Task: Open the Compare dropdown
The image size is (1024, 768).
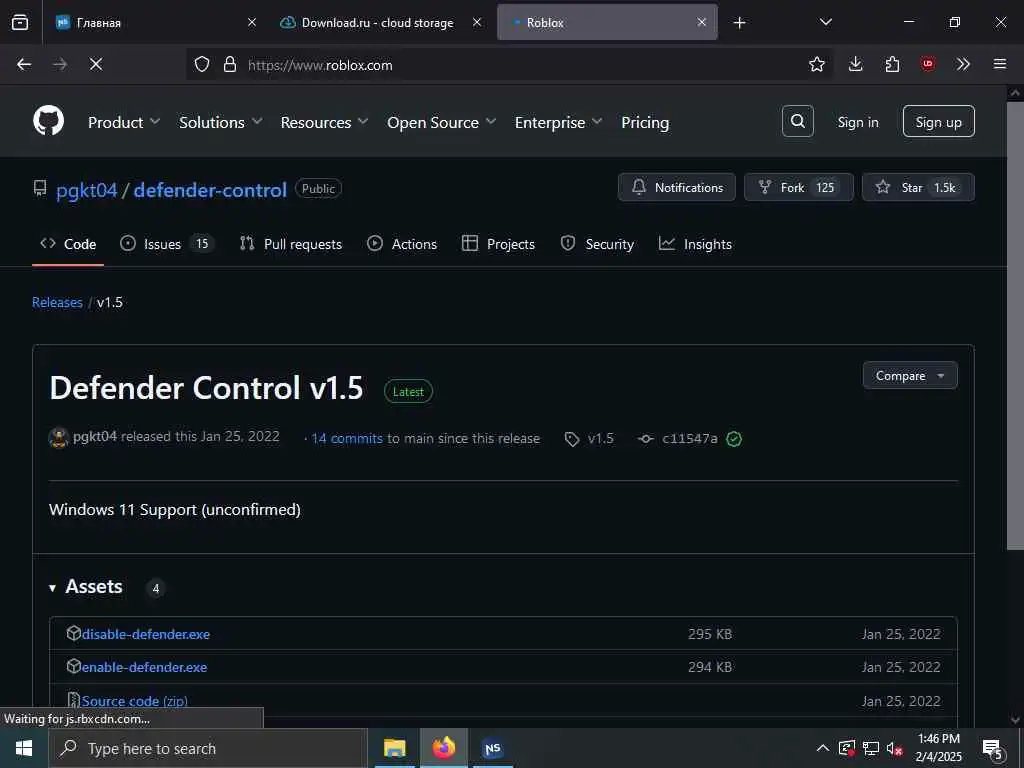Action: (910, 376)
